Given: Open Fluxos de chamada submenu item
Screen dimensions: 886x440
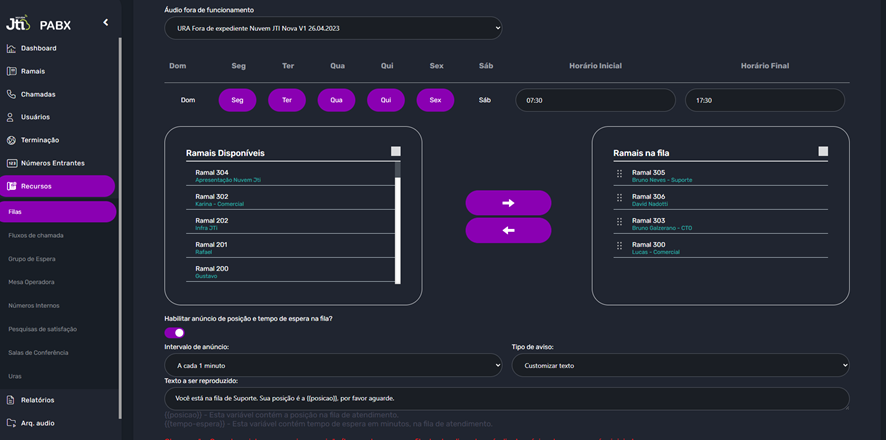Looking at the screenshot, I should pos(36,236).
